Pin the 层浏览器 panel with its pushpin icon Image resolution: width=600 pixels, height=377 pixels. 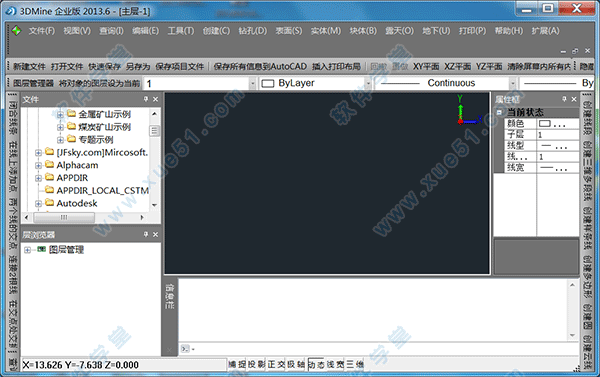(x=146, y=234)
